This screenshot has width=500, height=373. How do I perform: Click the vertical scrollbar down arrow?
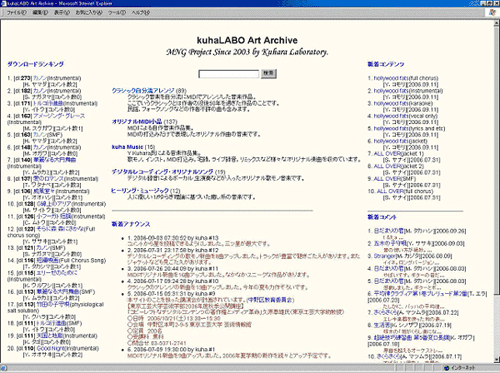point(496,359)
